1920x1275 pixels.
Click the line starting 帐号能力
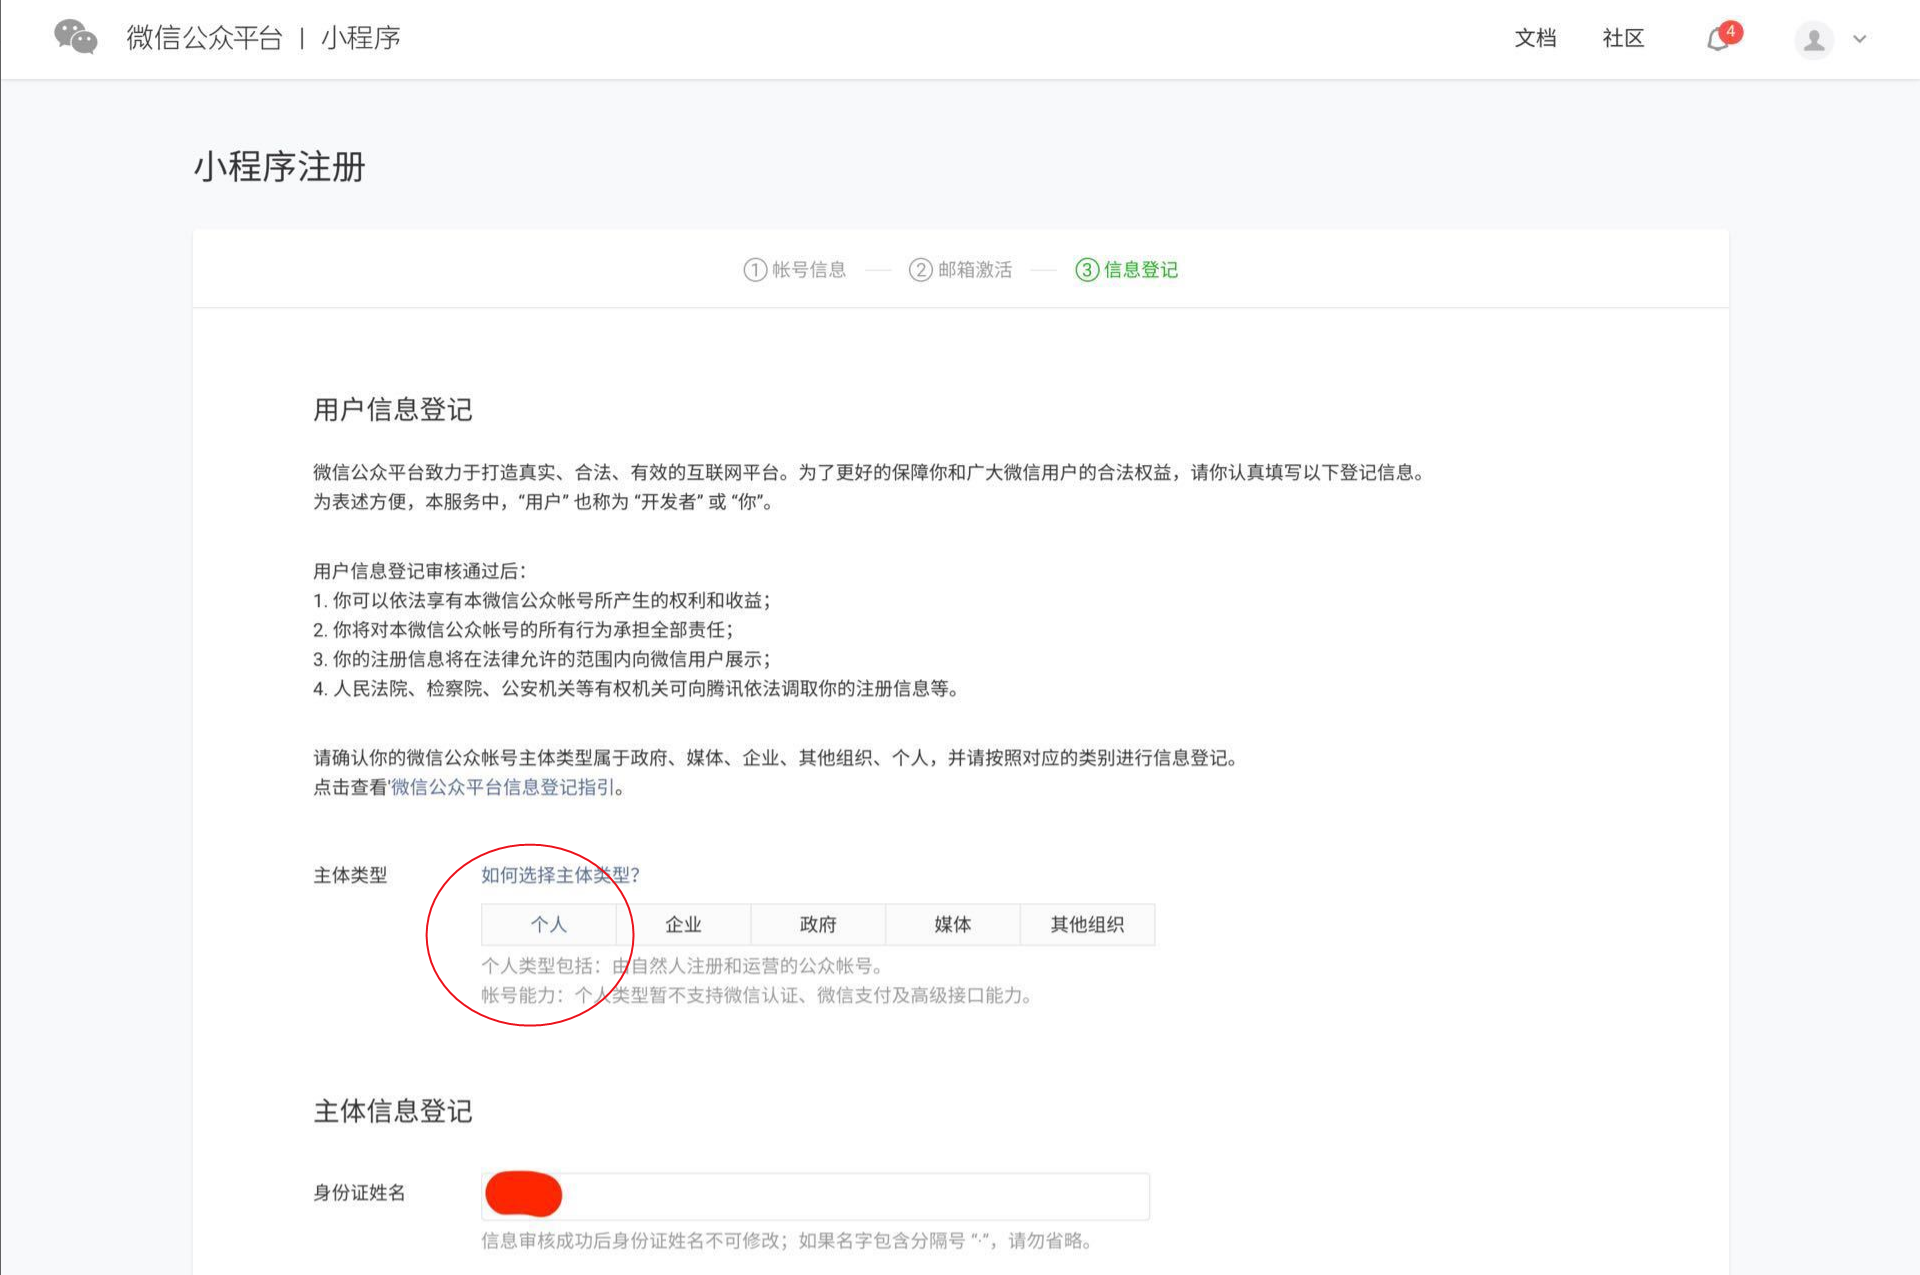click(x=757, y=995)
